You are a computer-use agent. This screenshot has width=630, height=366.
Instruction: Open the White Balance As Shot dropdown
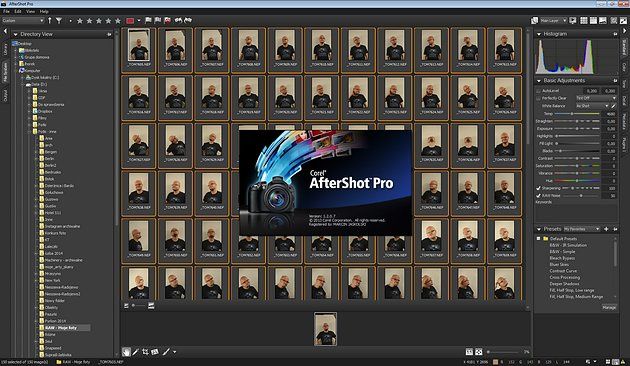pos(592,106)
